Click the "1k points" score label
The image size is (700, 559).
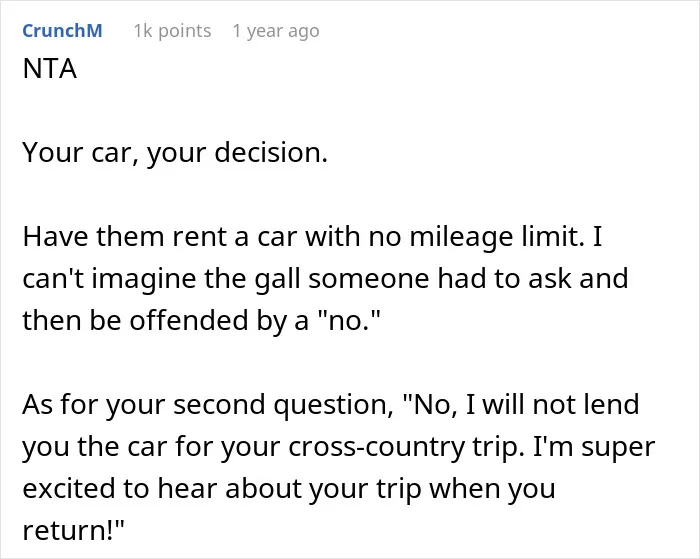pyautogui.click(x=172, y=31)
